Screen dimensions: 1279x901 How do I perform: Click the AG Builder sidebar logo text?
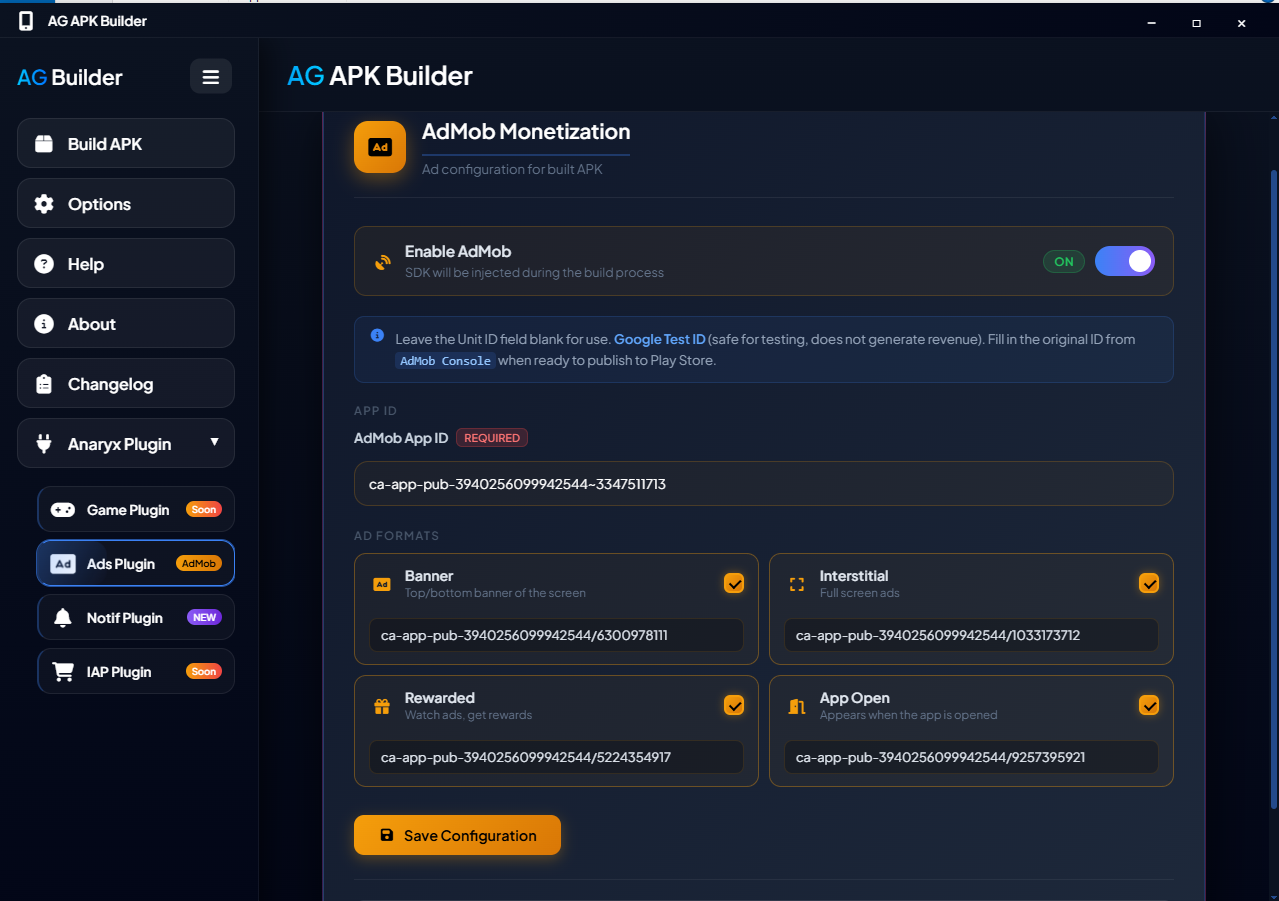(x=70, y=77)
